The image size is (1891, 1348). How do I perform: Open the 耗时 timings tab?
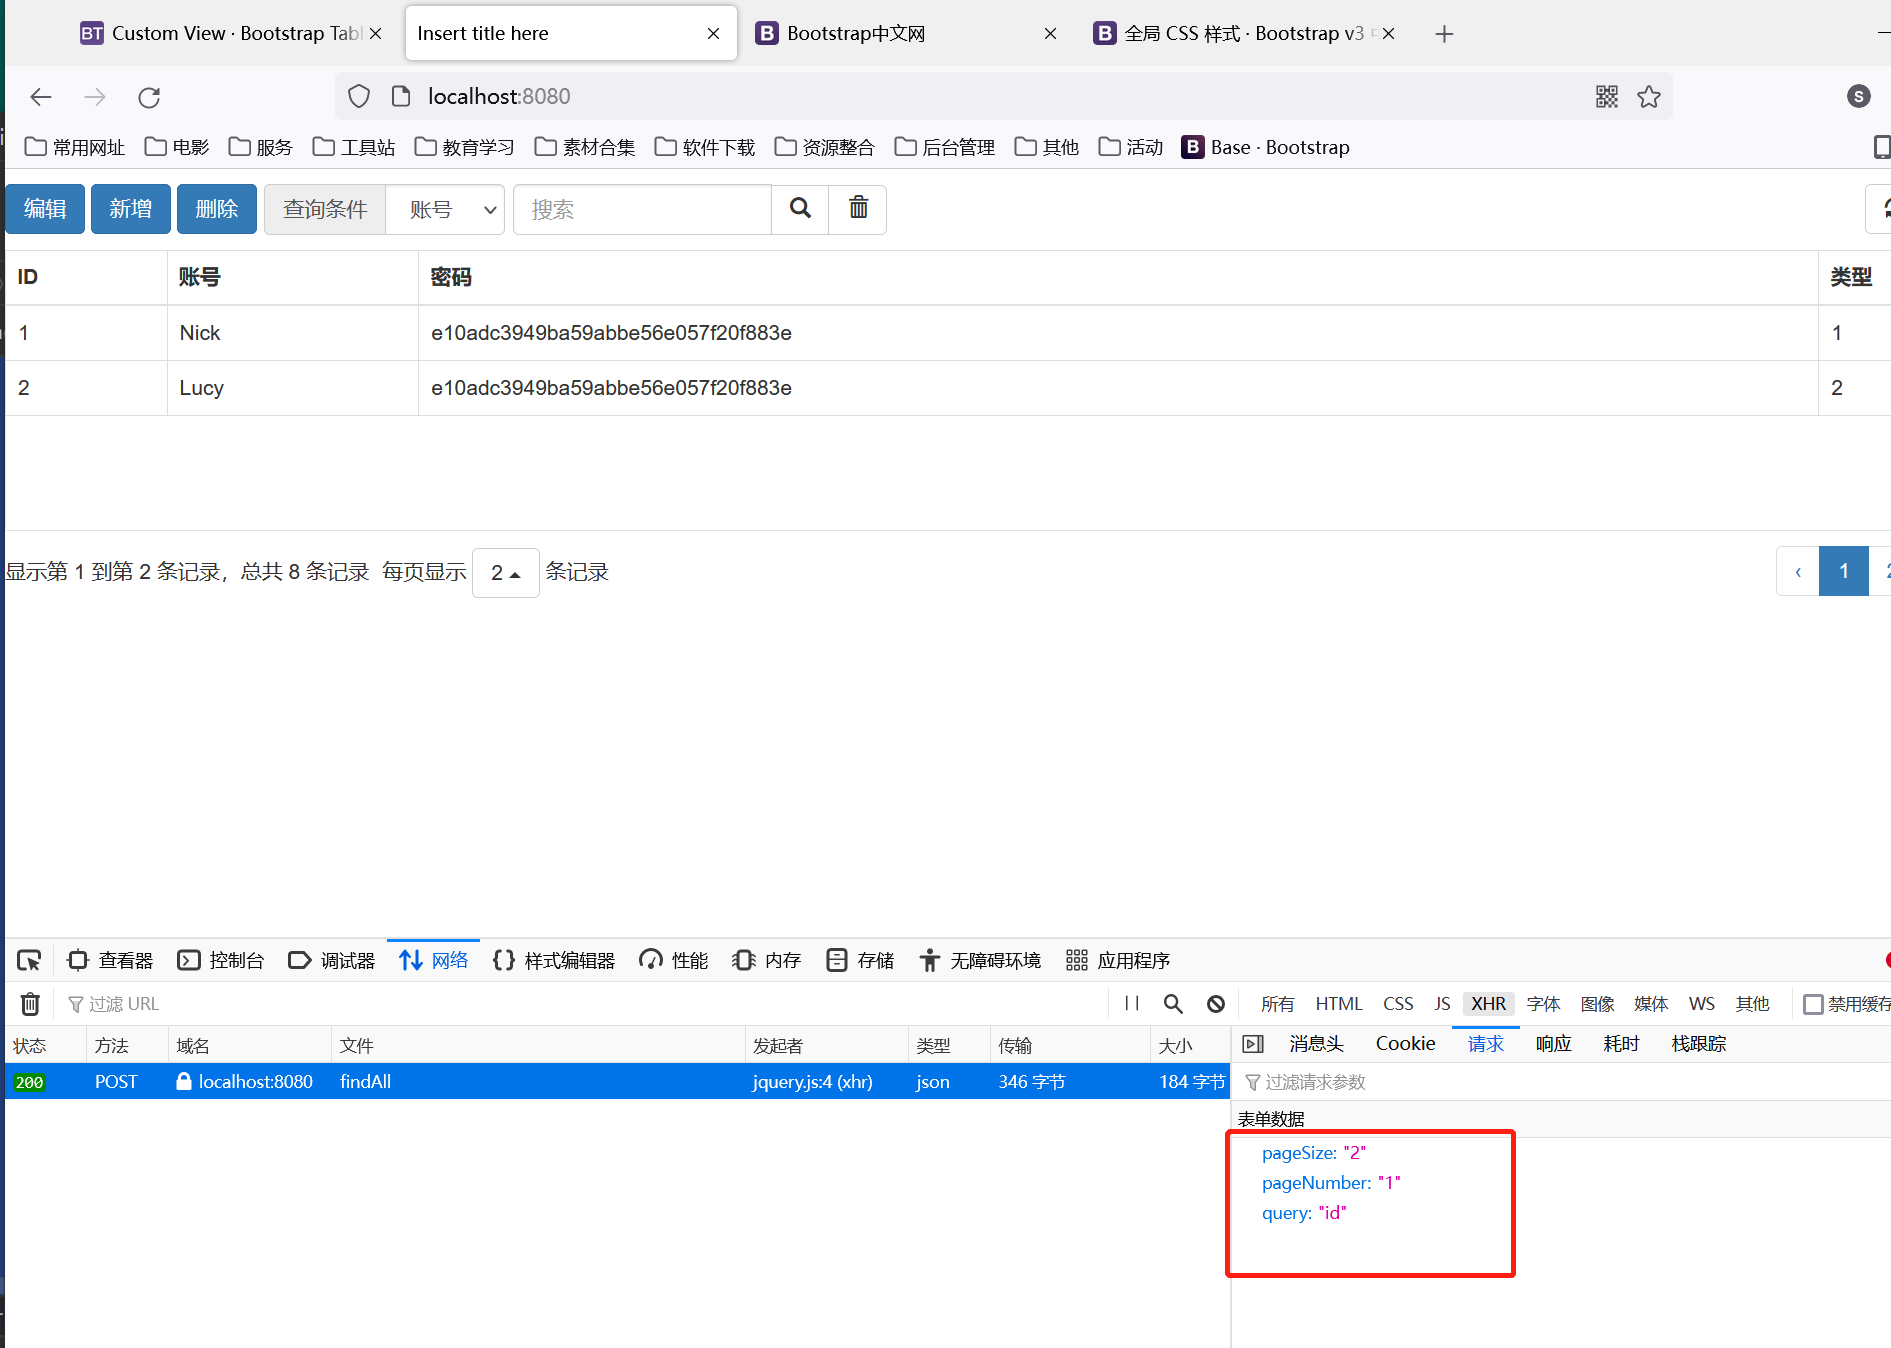[x=1621, y=1044]
